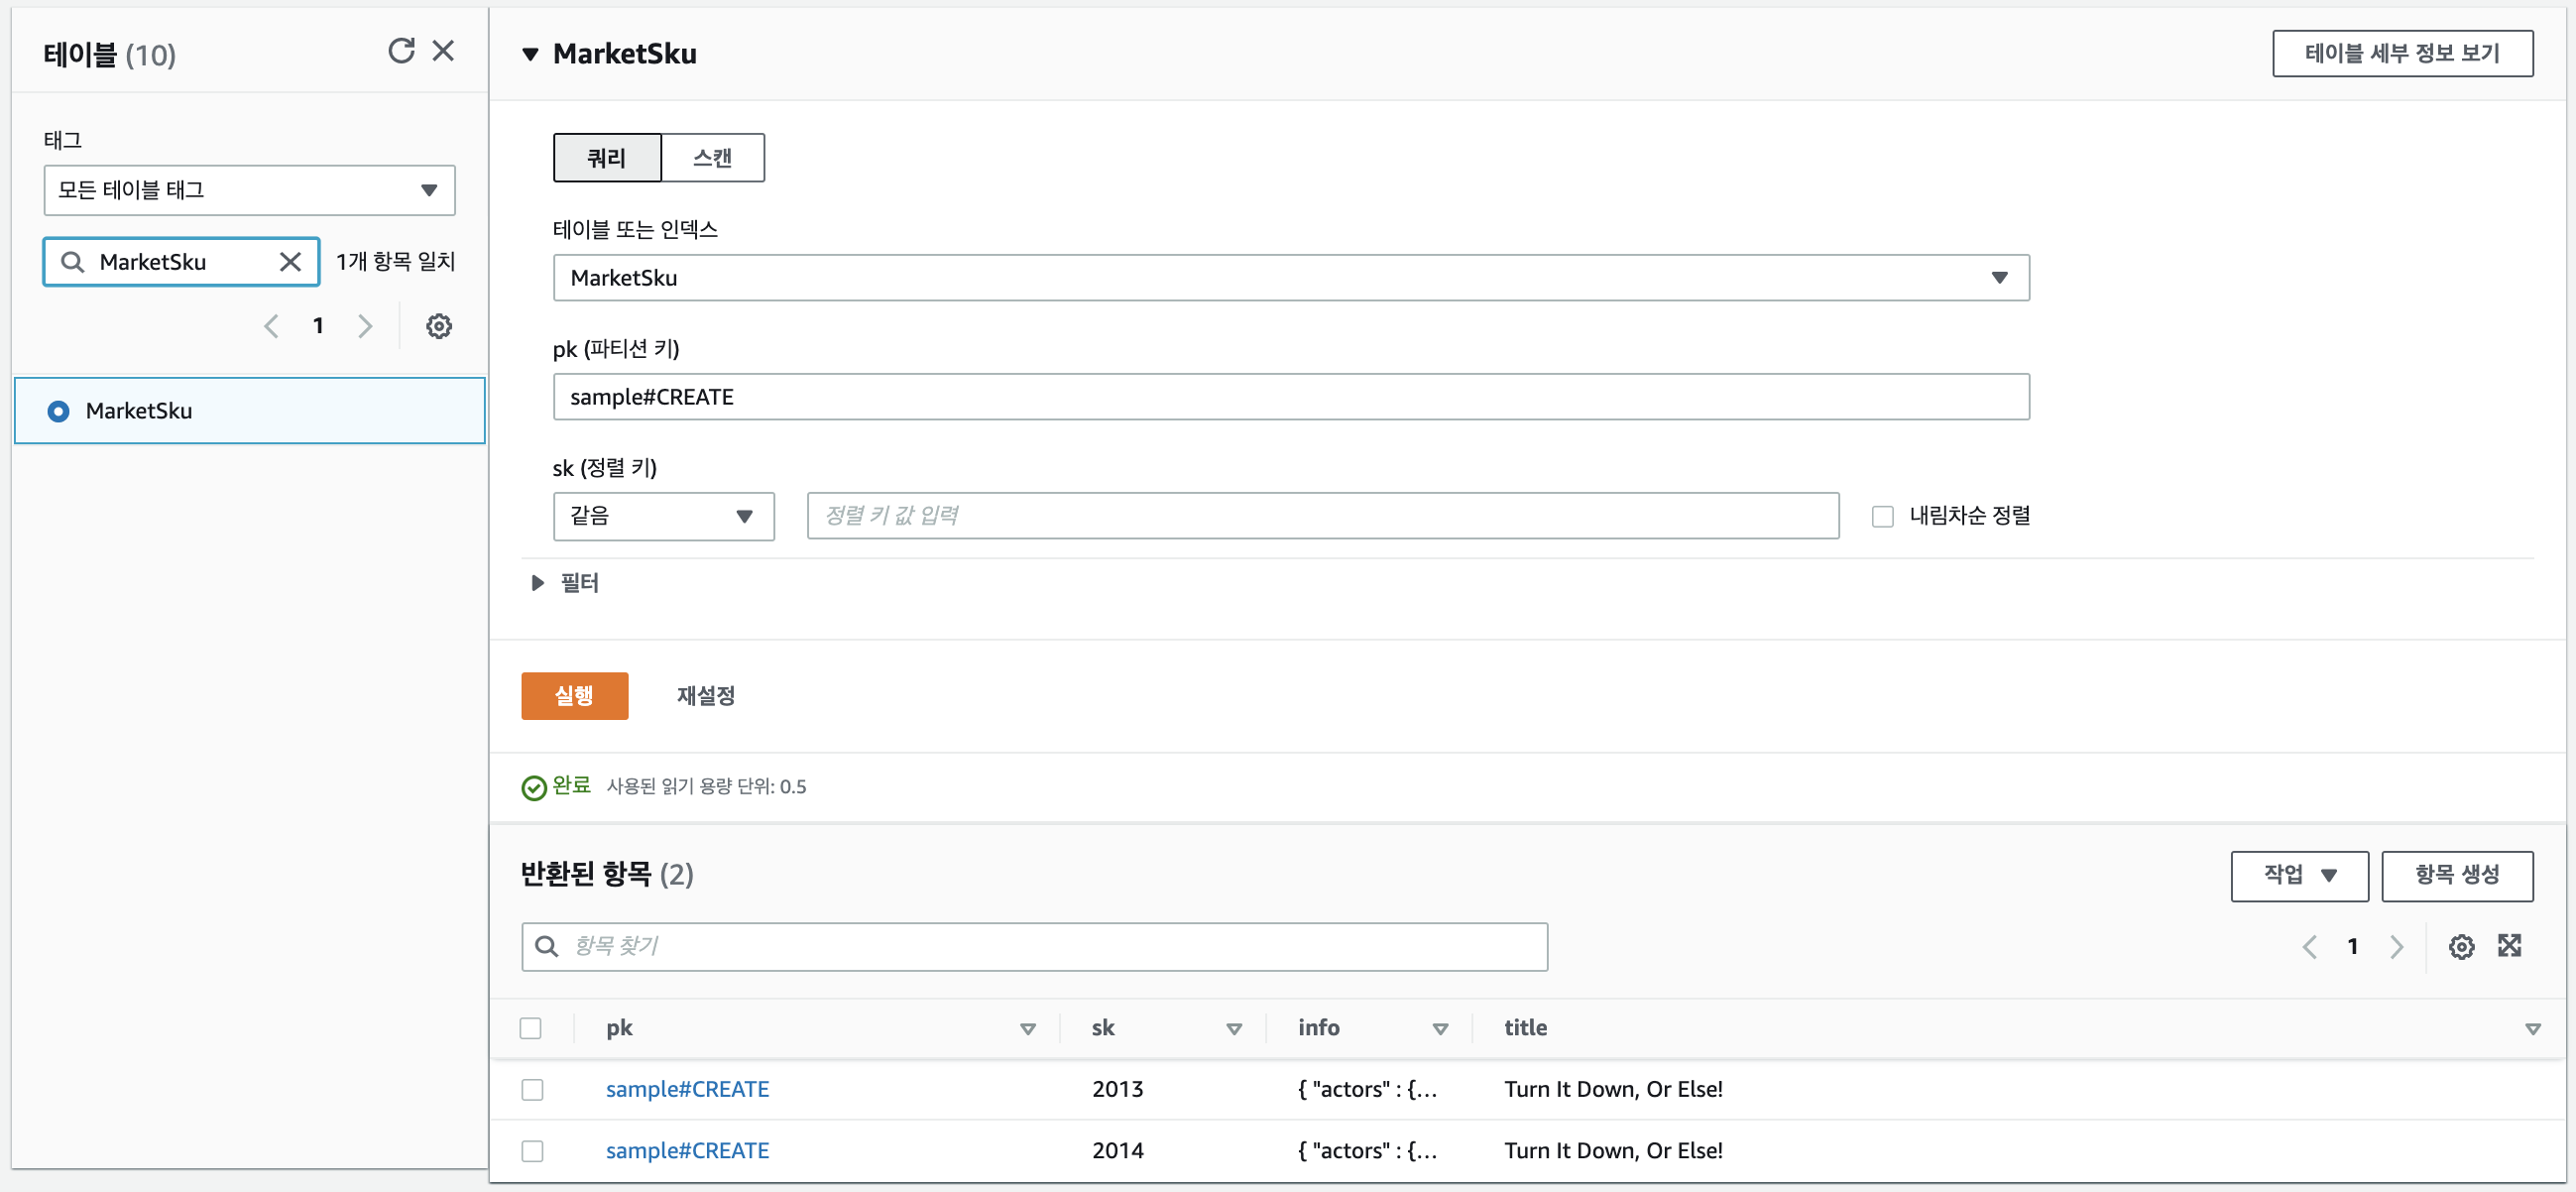Expand results table to fullscreen
Image resolution: width=2576 pixels, height=1192 pixels.
point(2509,946)
